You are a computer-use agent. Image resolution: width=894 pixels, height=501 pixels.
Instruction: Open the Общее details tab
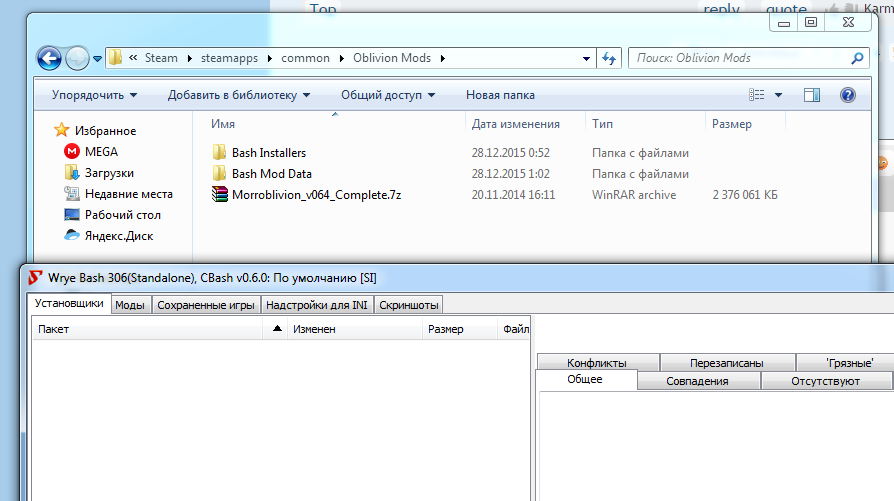pyautogui.click(x=586, y=380)
